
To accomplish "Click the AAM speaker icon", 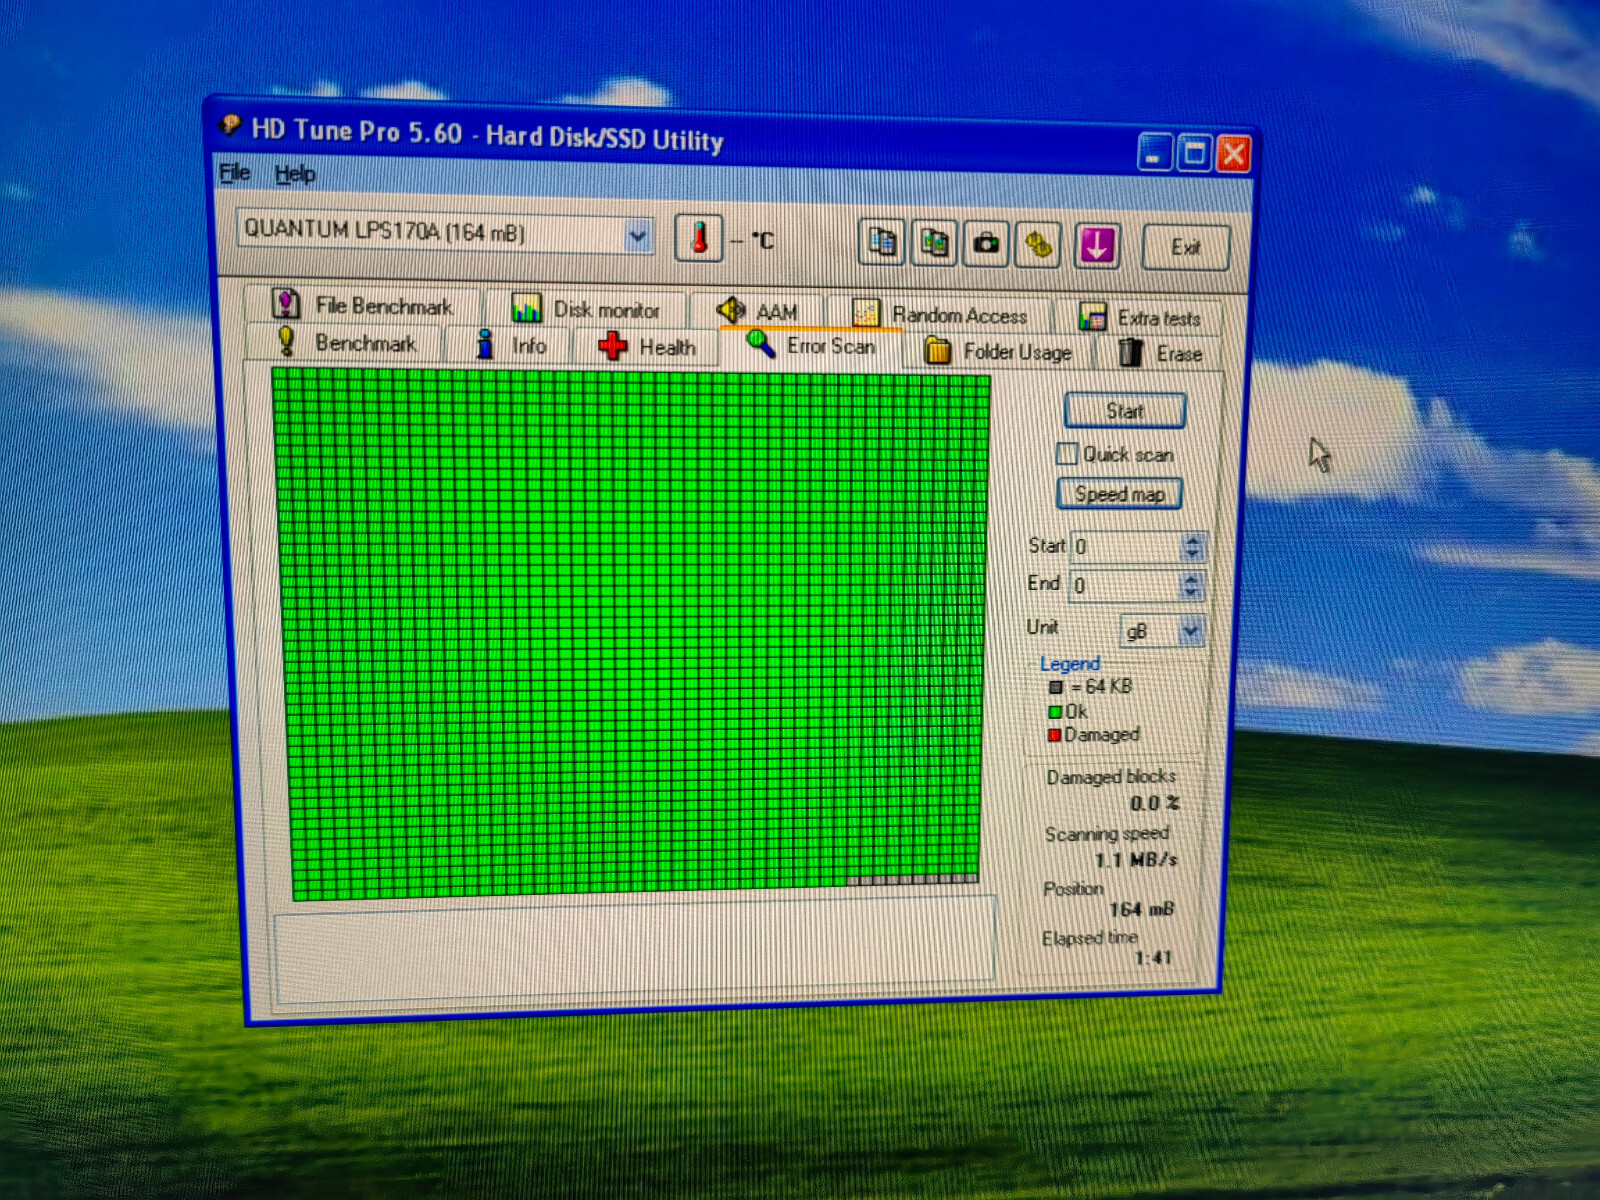I will (731, 310).
